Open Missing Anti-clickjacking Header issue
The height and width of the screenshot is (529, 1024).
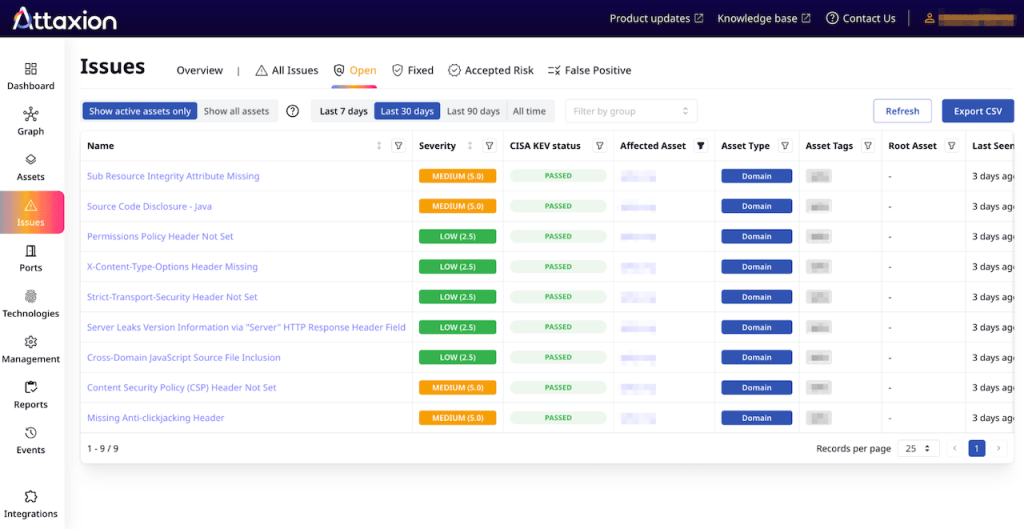(155, 418)
